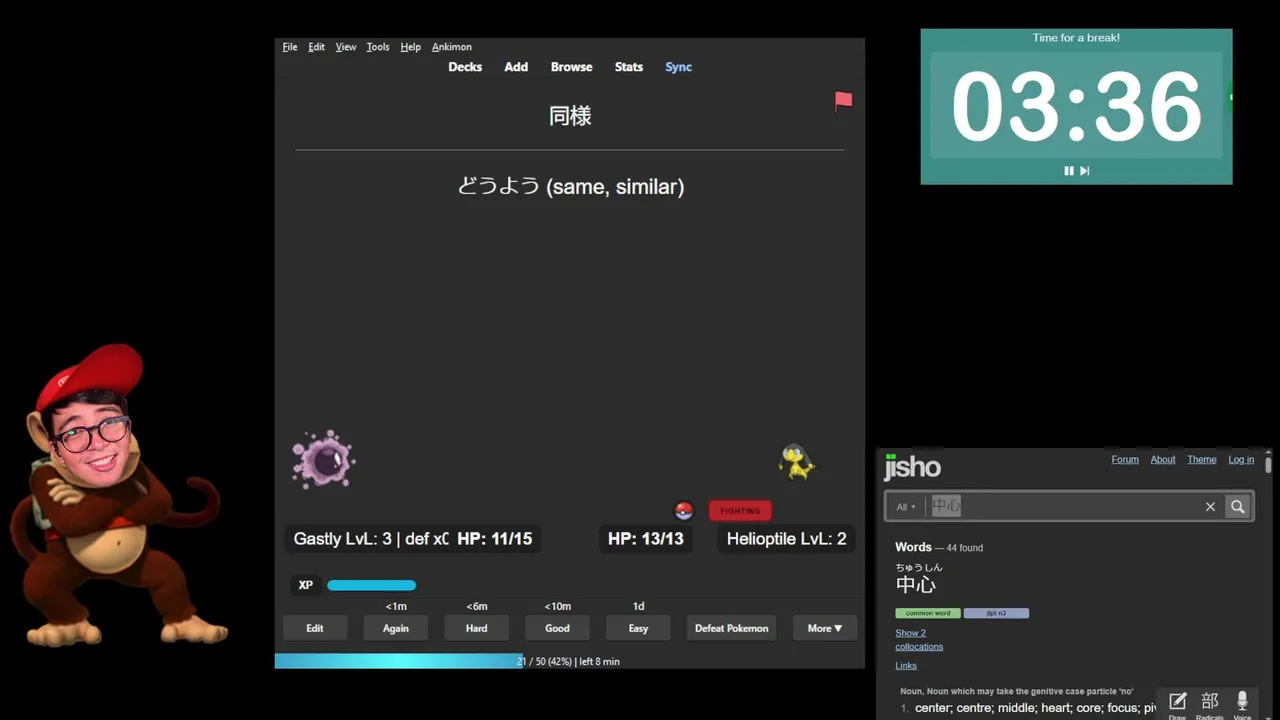
Task: Open the Jisho Theme link
Action: 1202,460
